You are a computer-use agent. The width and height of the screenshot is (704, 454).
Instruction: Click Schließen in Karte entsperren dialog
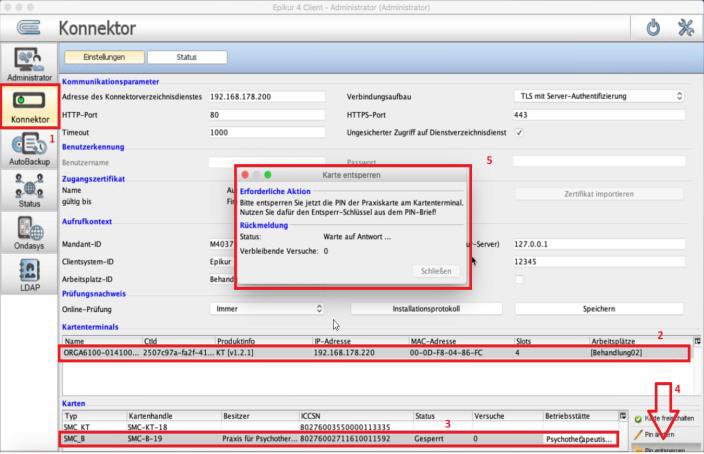click(436, 271)
